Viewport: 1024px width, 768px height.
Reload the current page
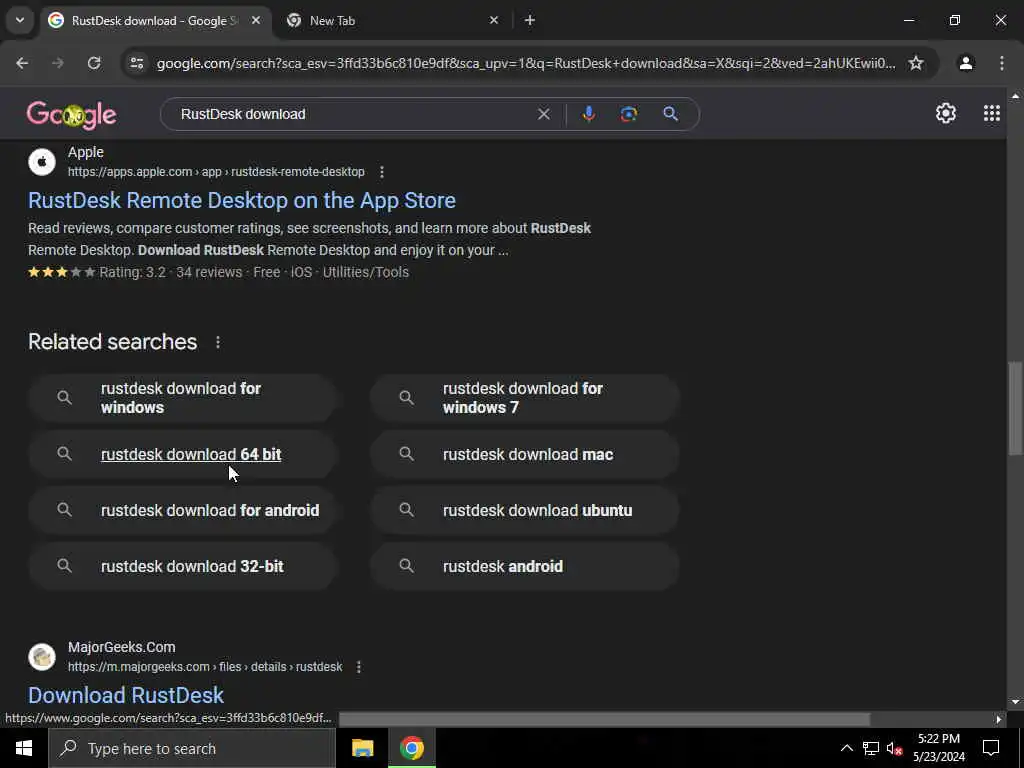coord(94,63)
